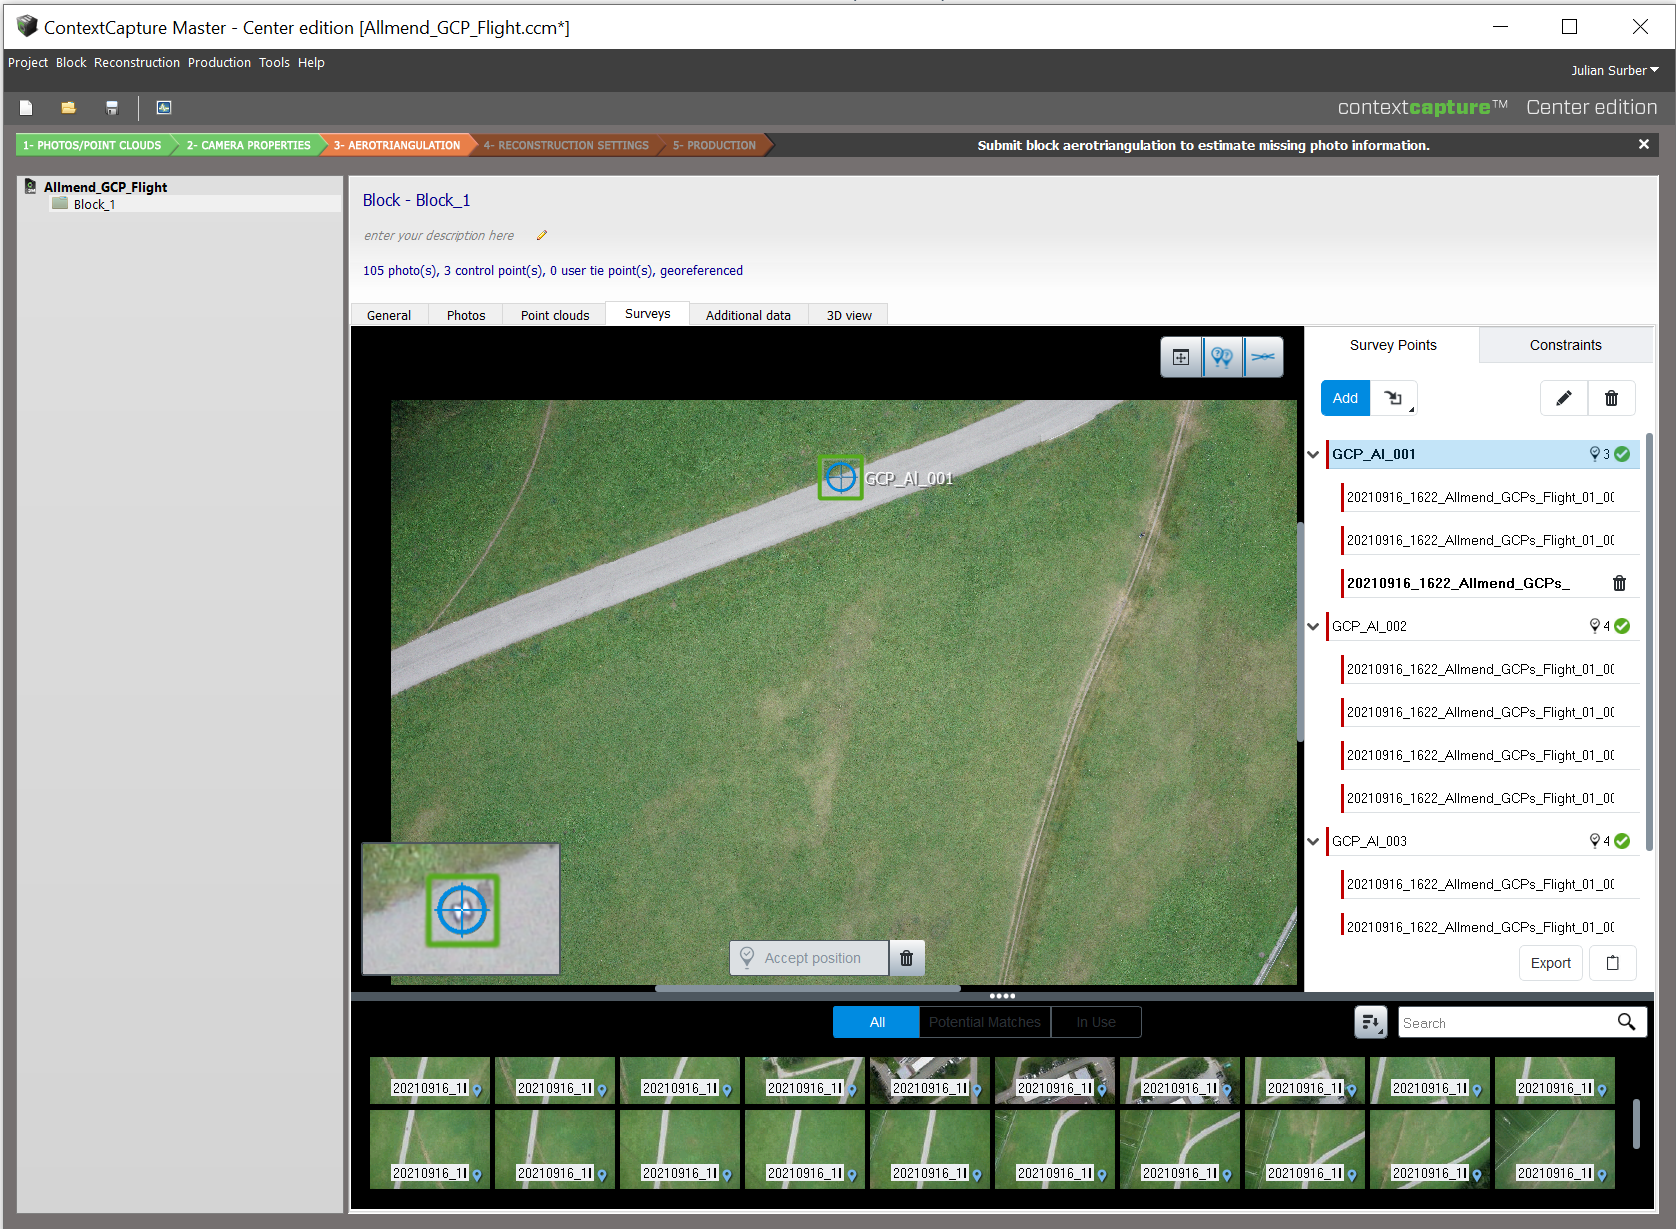
Task: Edit the selected survey point with the pencil
Action: 1563,398
